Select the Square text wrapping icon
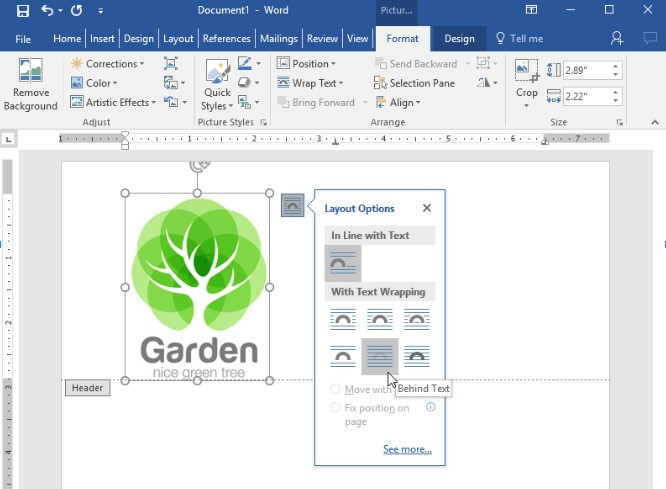This screenshot has width=666, height=489. 343,319
